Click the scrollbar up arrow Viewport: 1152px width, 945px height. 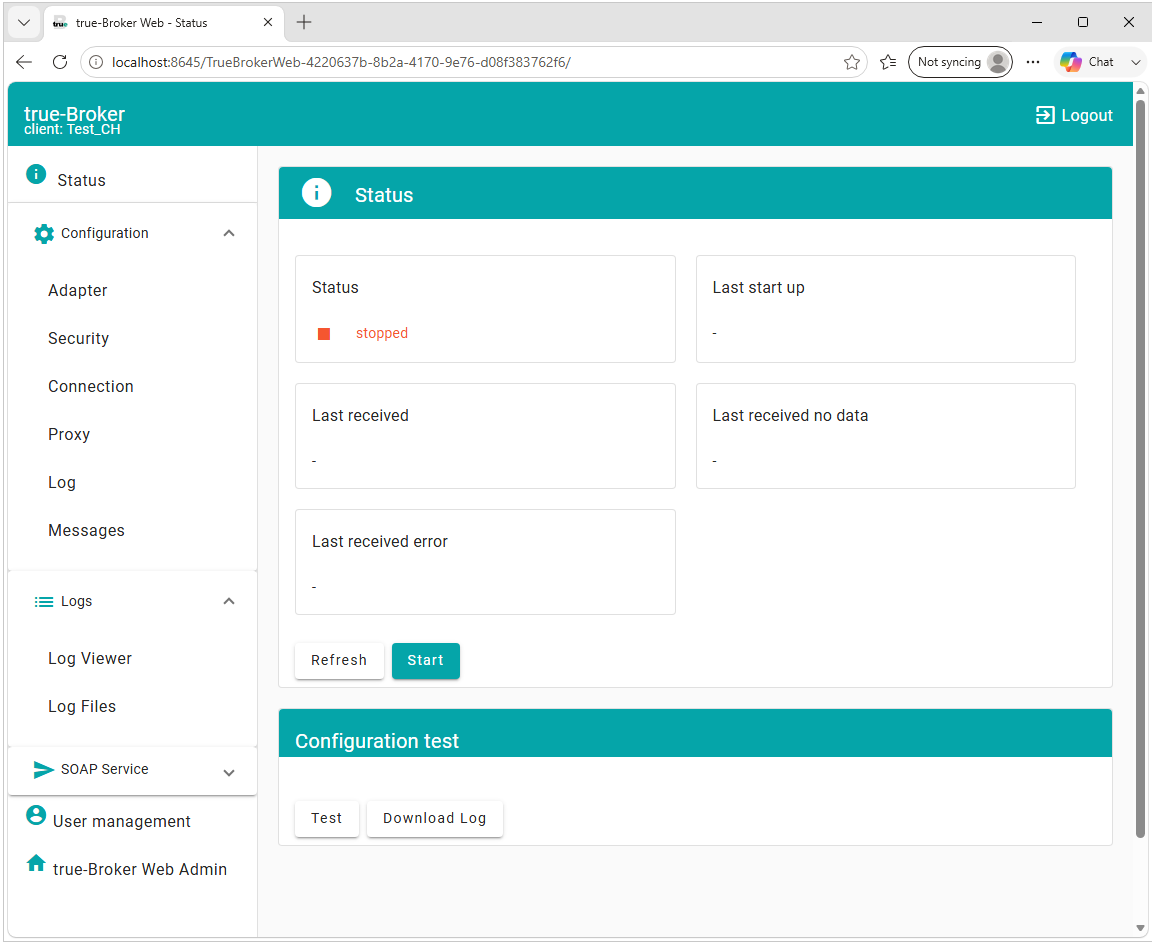(x=1141, y=91)
